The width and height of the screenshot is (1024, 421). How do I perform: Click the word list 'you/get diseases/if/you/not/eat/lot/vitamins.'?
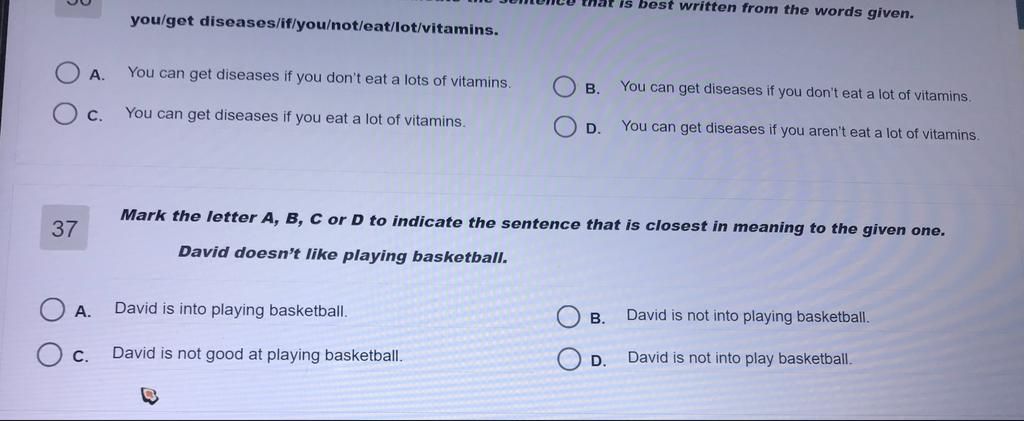pos(313,25)
